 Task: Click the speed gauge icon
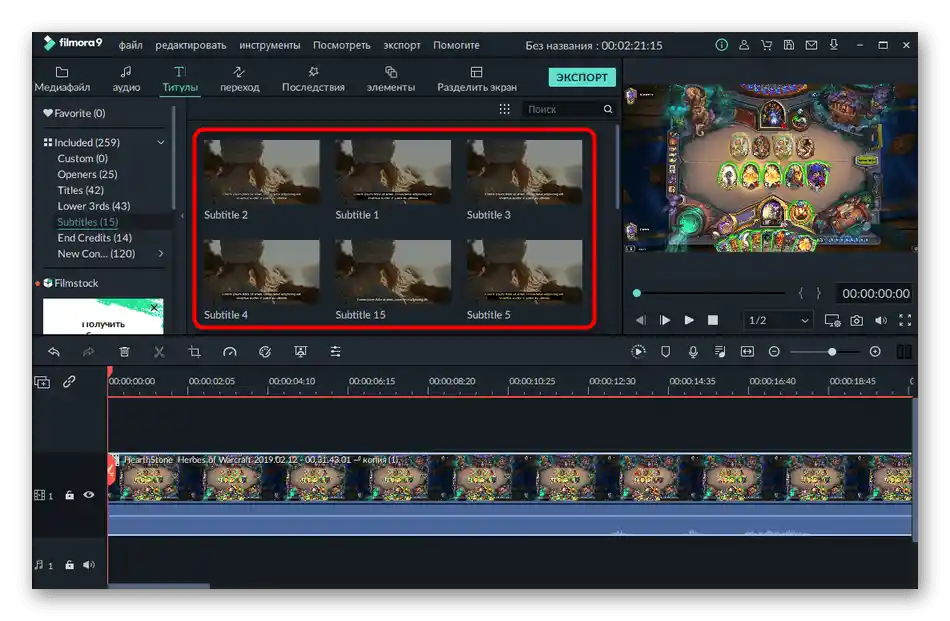(x=230, y=352)
